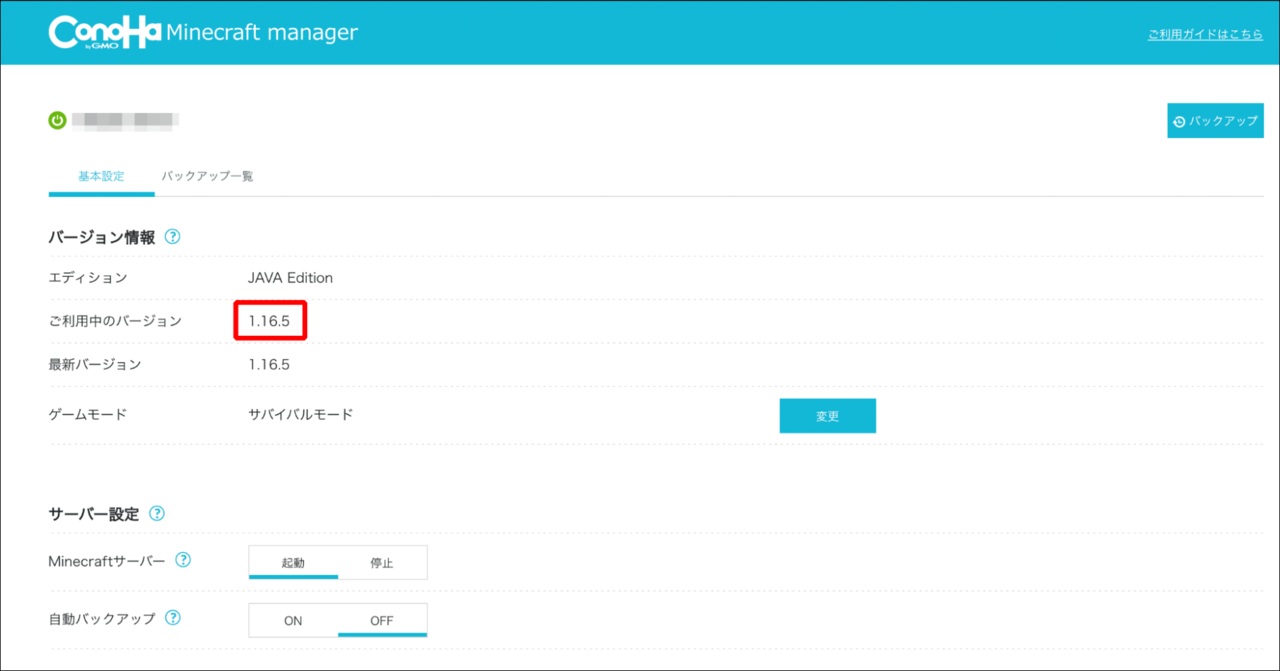Click help icon next to Minecraftサーバー
Screen dimensions: 1280x671
[183, 561]
